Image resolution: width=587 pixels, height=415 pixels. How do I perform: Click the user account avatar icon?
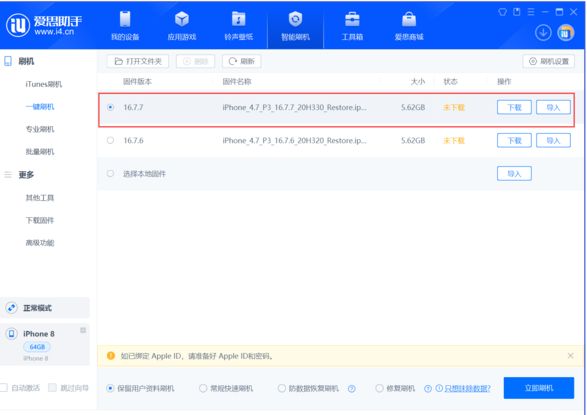tap(566, 33)
